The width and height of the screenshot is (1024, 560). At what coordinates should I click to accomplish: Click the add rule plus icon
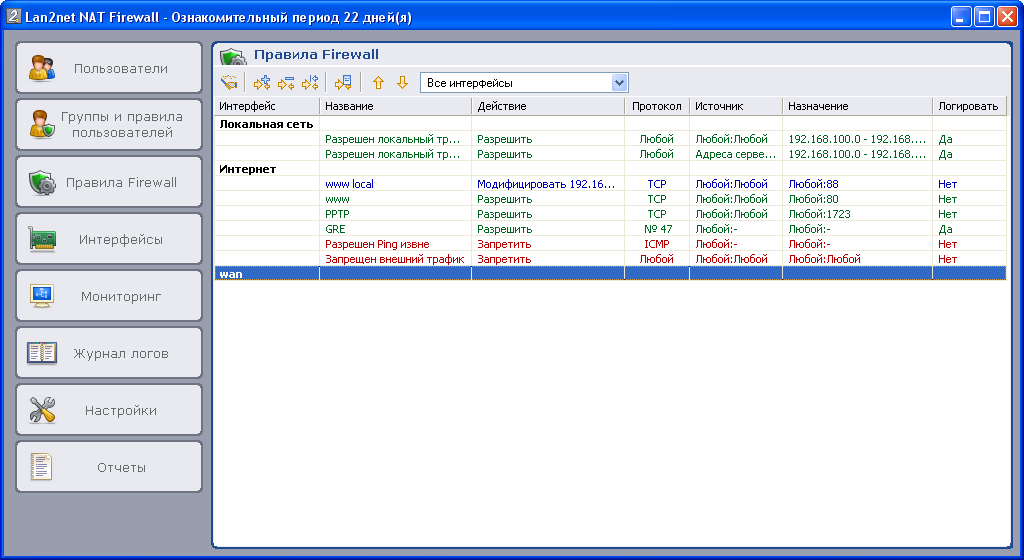coord(262,83)
